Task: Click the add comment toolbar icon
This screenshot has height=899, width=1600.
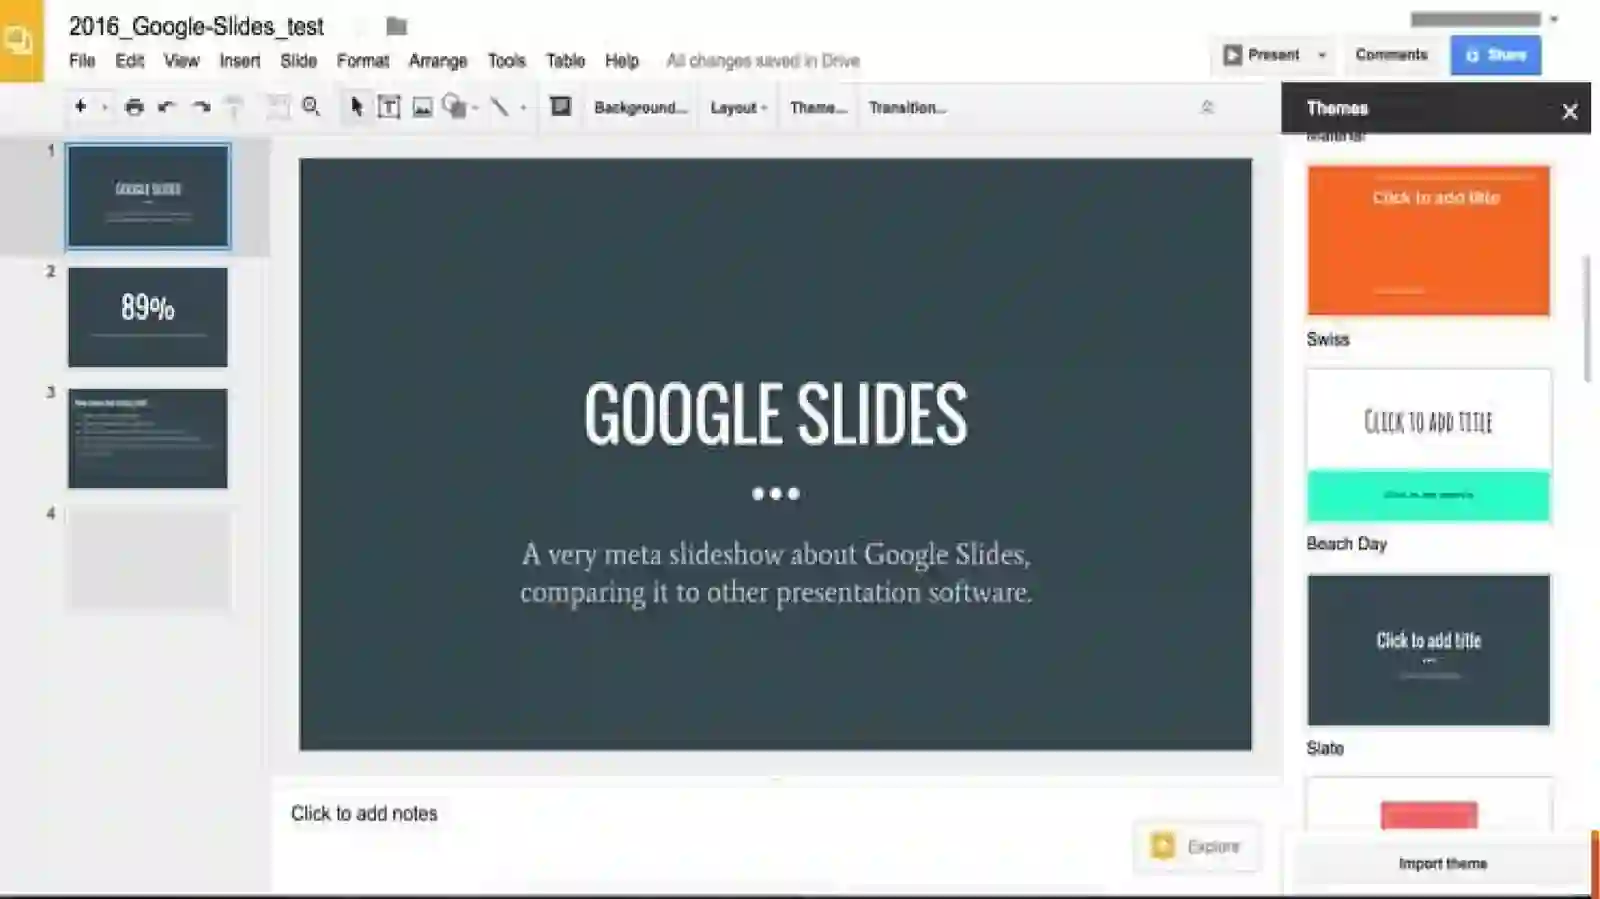Action: pos(561,106)
